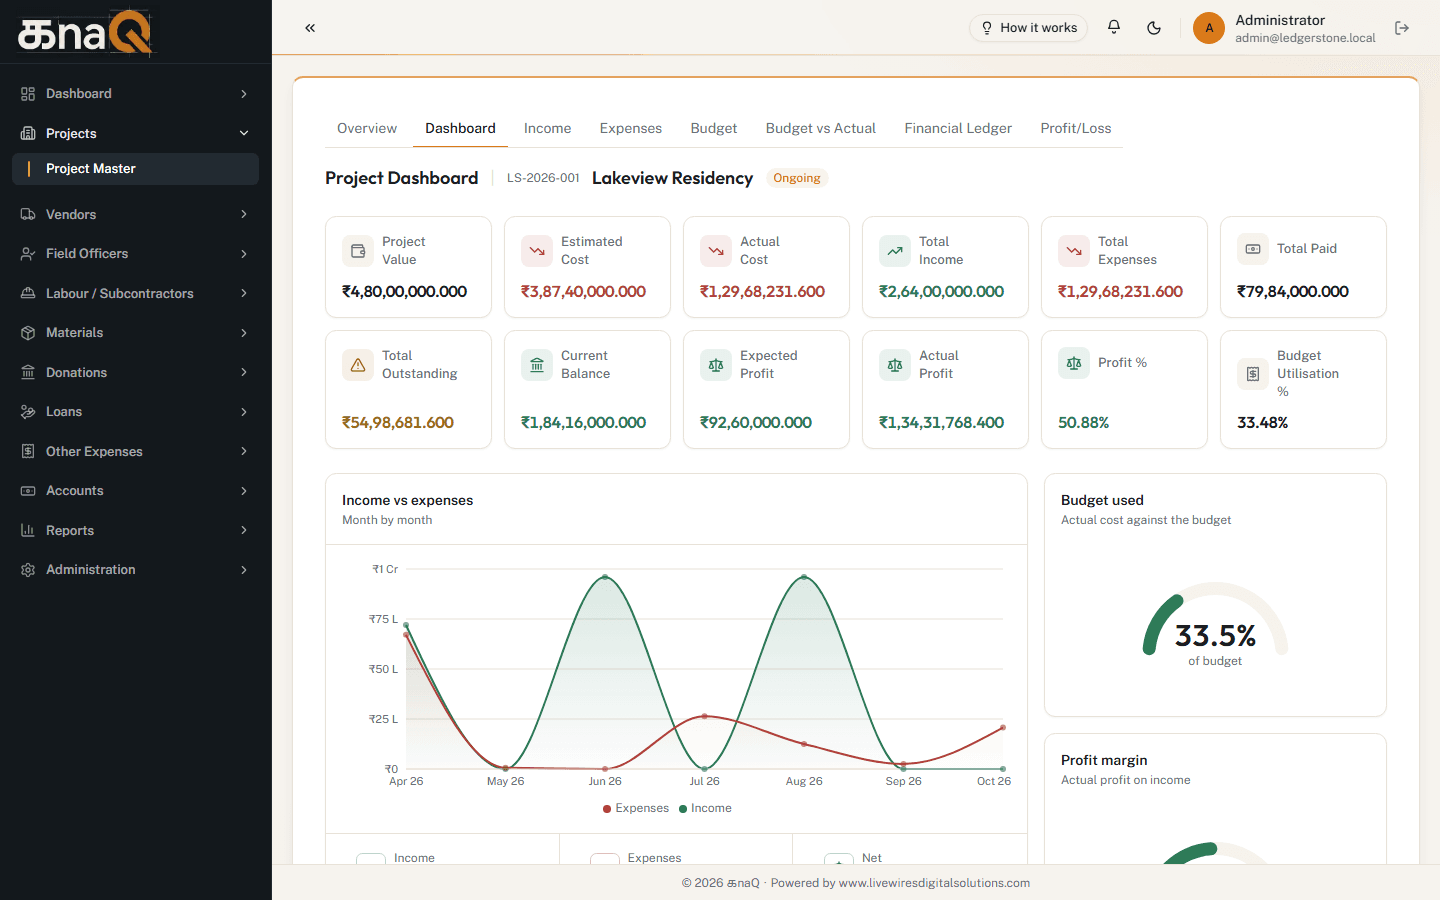Click the Actual Profit scale icon

click(895, 365)
